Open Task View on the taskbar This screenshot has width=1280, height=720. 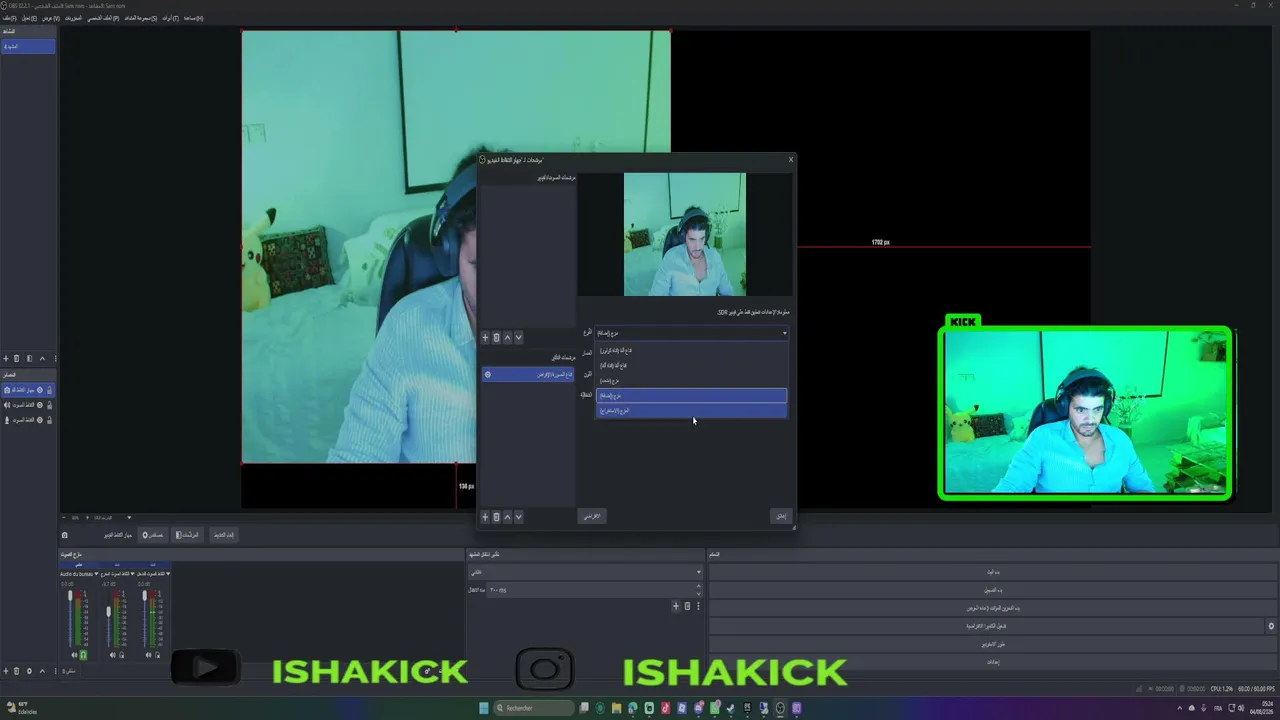[x=584, y=708]
